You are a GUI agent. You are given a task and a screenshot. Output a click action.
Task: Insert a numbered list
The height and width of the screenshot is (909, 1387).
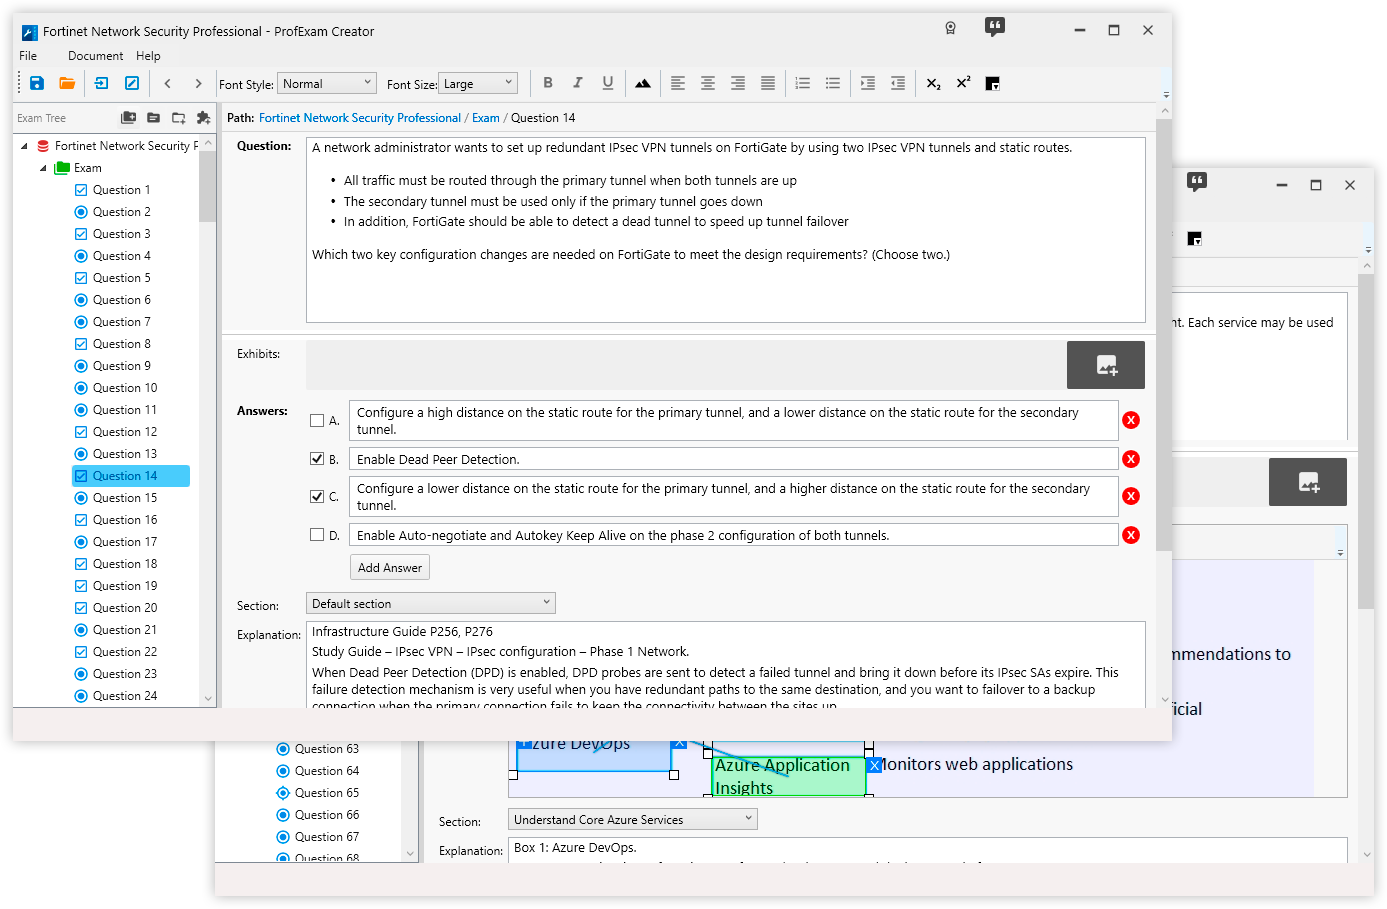(x=803, y=83)
